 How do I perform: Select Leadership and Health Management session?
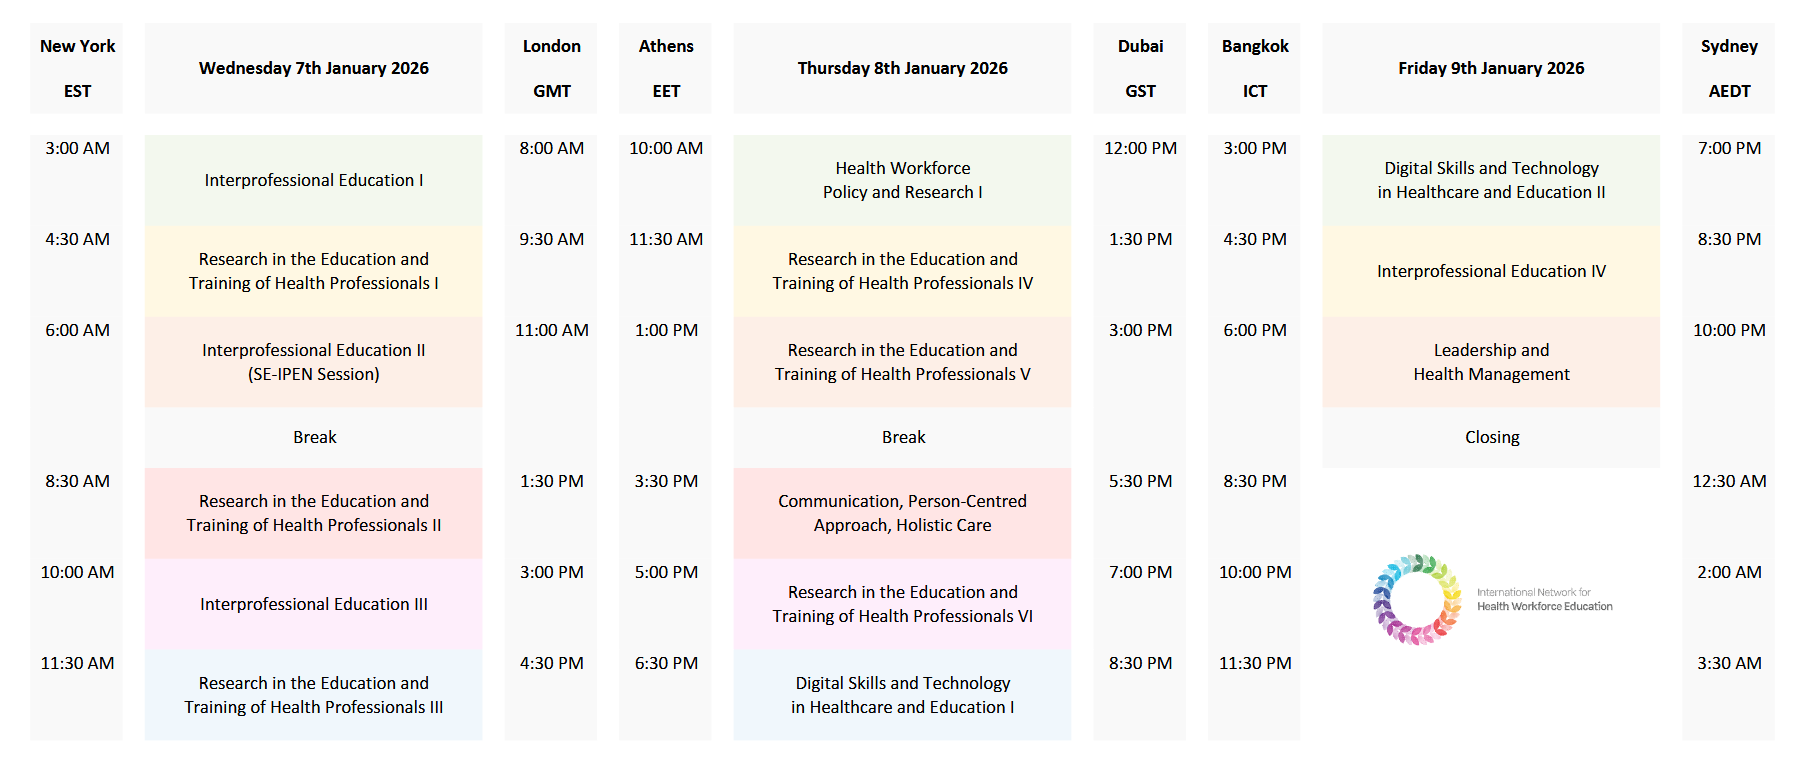(1490, 362)
